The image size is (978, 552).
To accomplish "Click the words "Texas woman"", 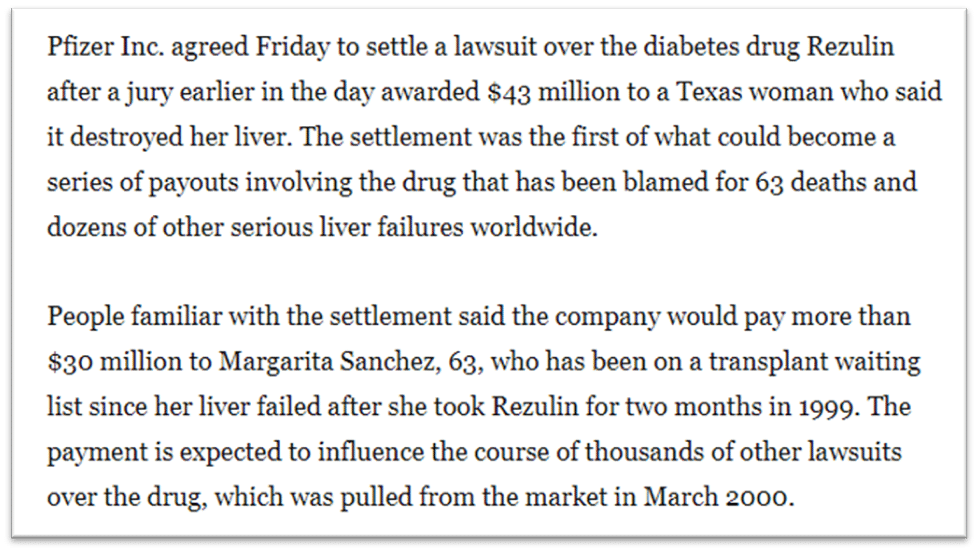I will pos(755,92).
